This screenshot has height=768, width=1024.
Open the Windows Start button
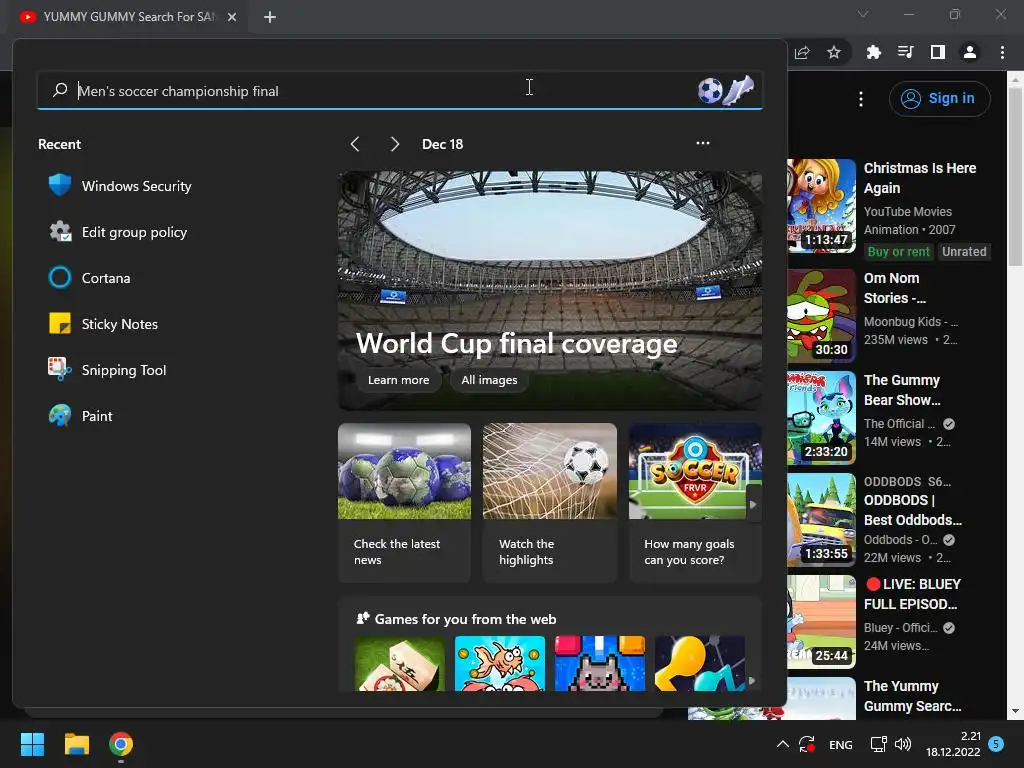click(x=32, y=744)
